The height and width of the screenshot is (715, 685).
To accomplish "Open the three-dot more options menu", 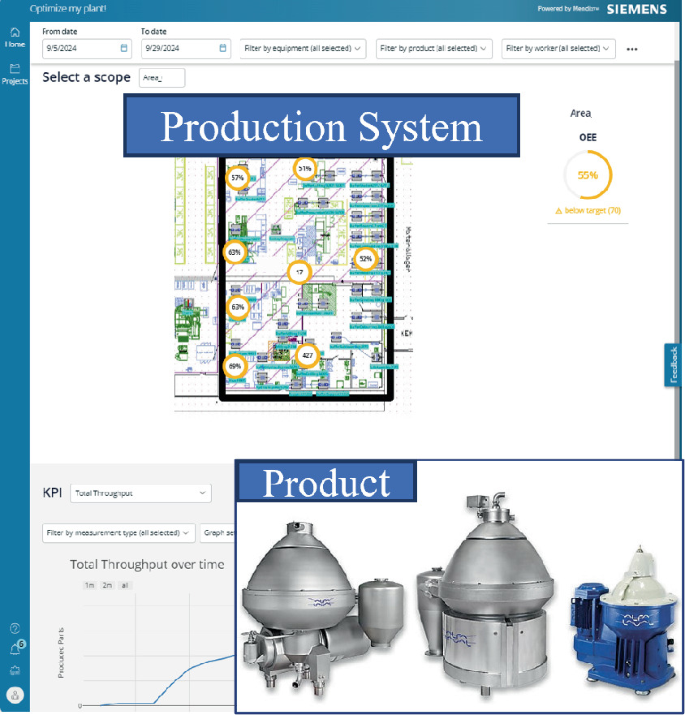I will pos(632,49).
